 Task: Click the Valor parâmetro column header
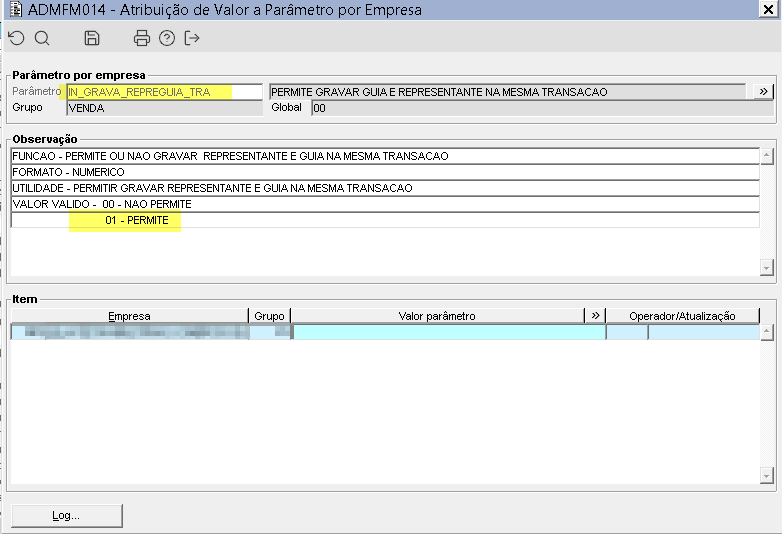pyautogui.click(x=437, y=316)
